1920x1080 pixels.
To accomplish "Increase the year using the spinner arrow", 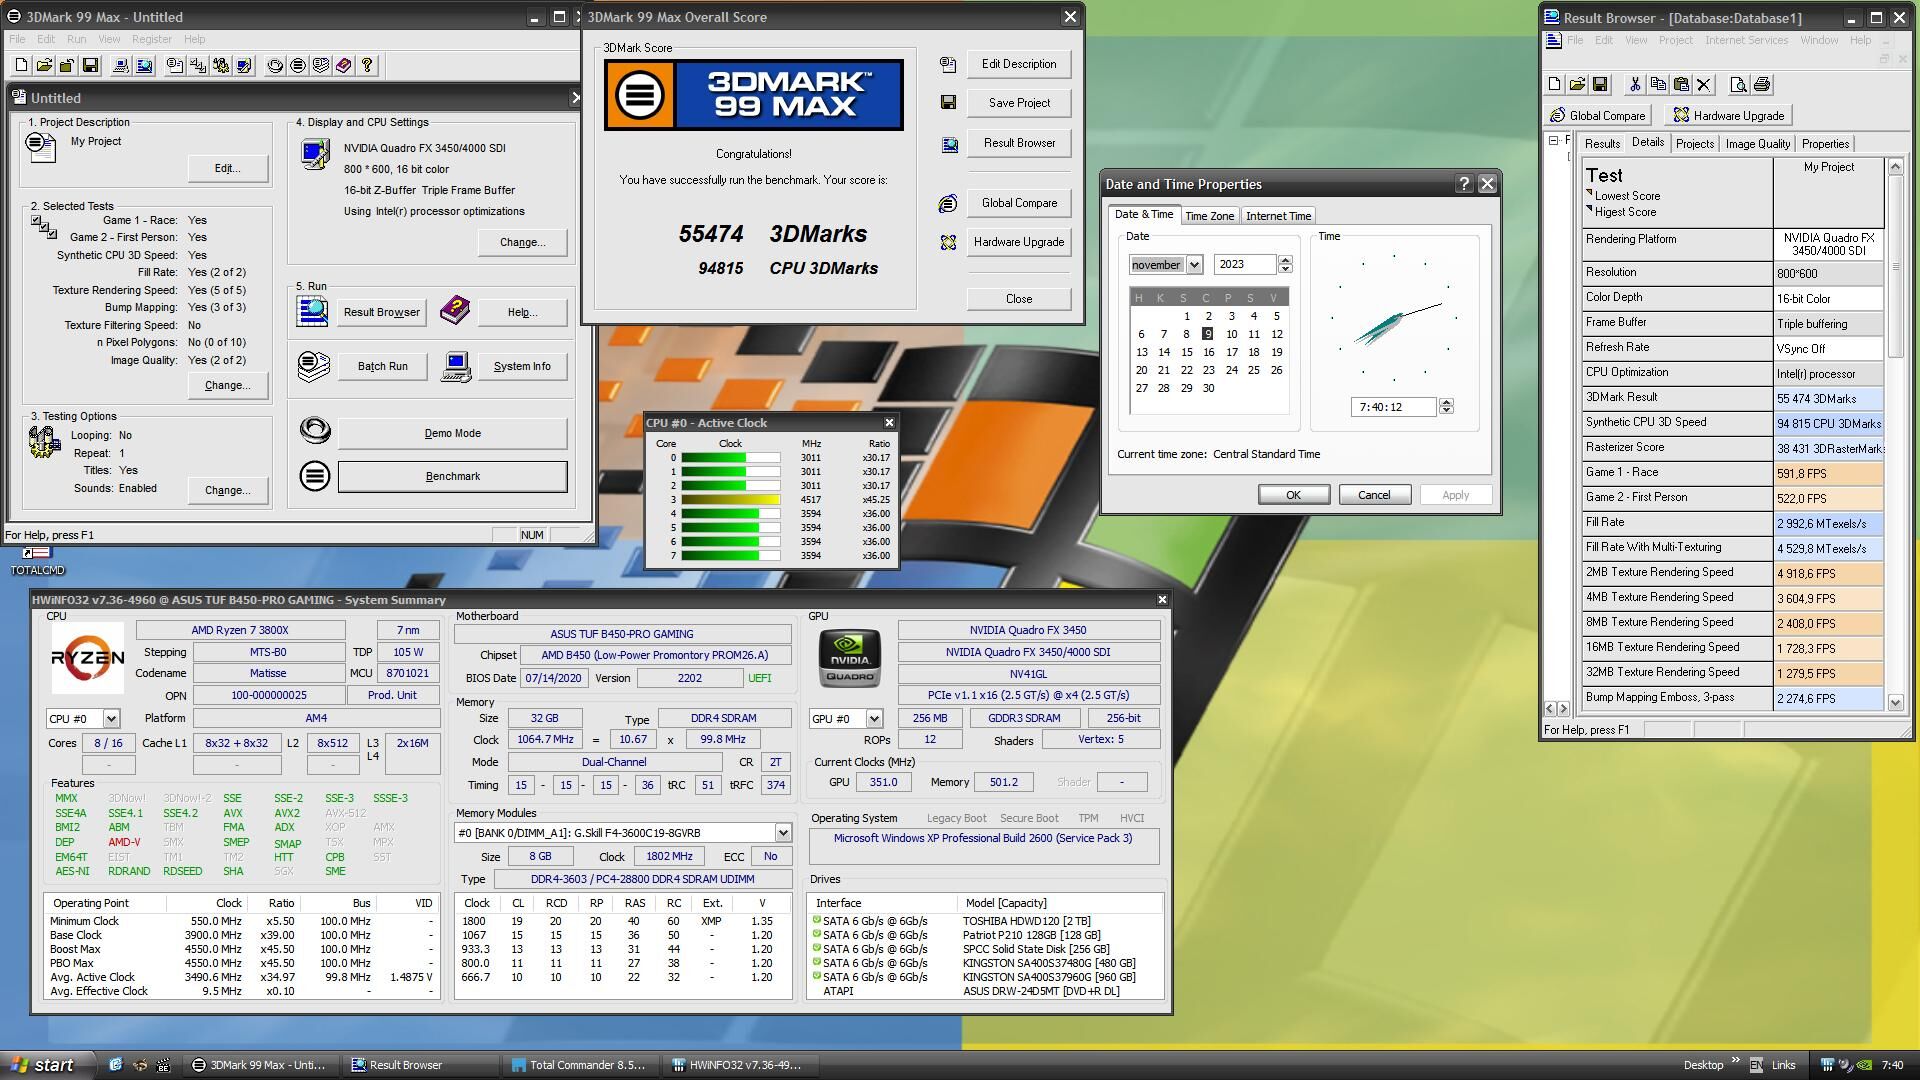I will (1285, 260).
